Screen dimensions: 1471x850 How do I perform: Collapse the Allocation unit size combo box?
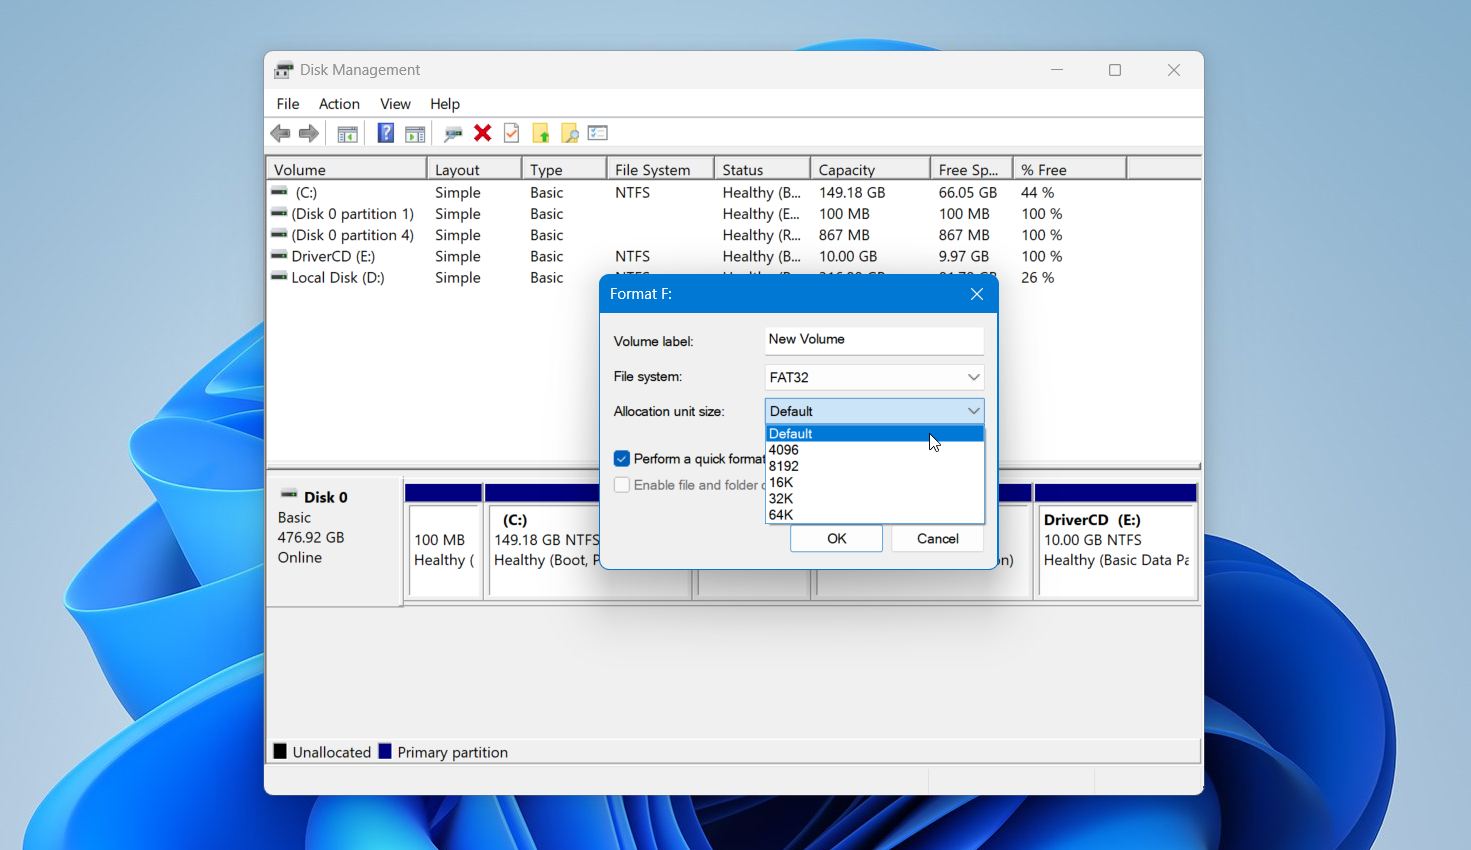(x=874, y=411)
